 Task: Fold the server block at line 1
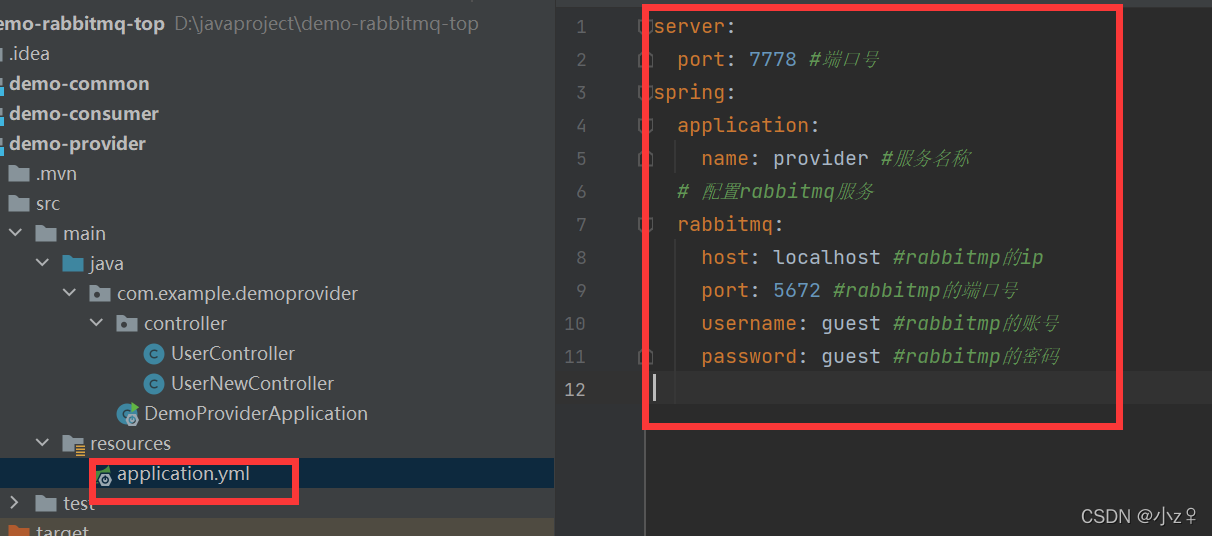[x=646, y=27]
